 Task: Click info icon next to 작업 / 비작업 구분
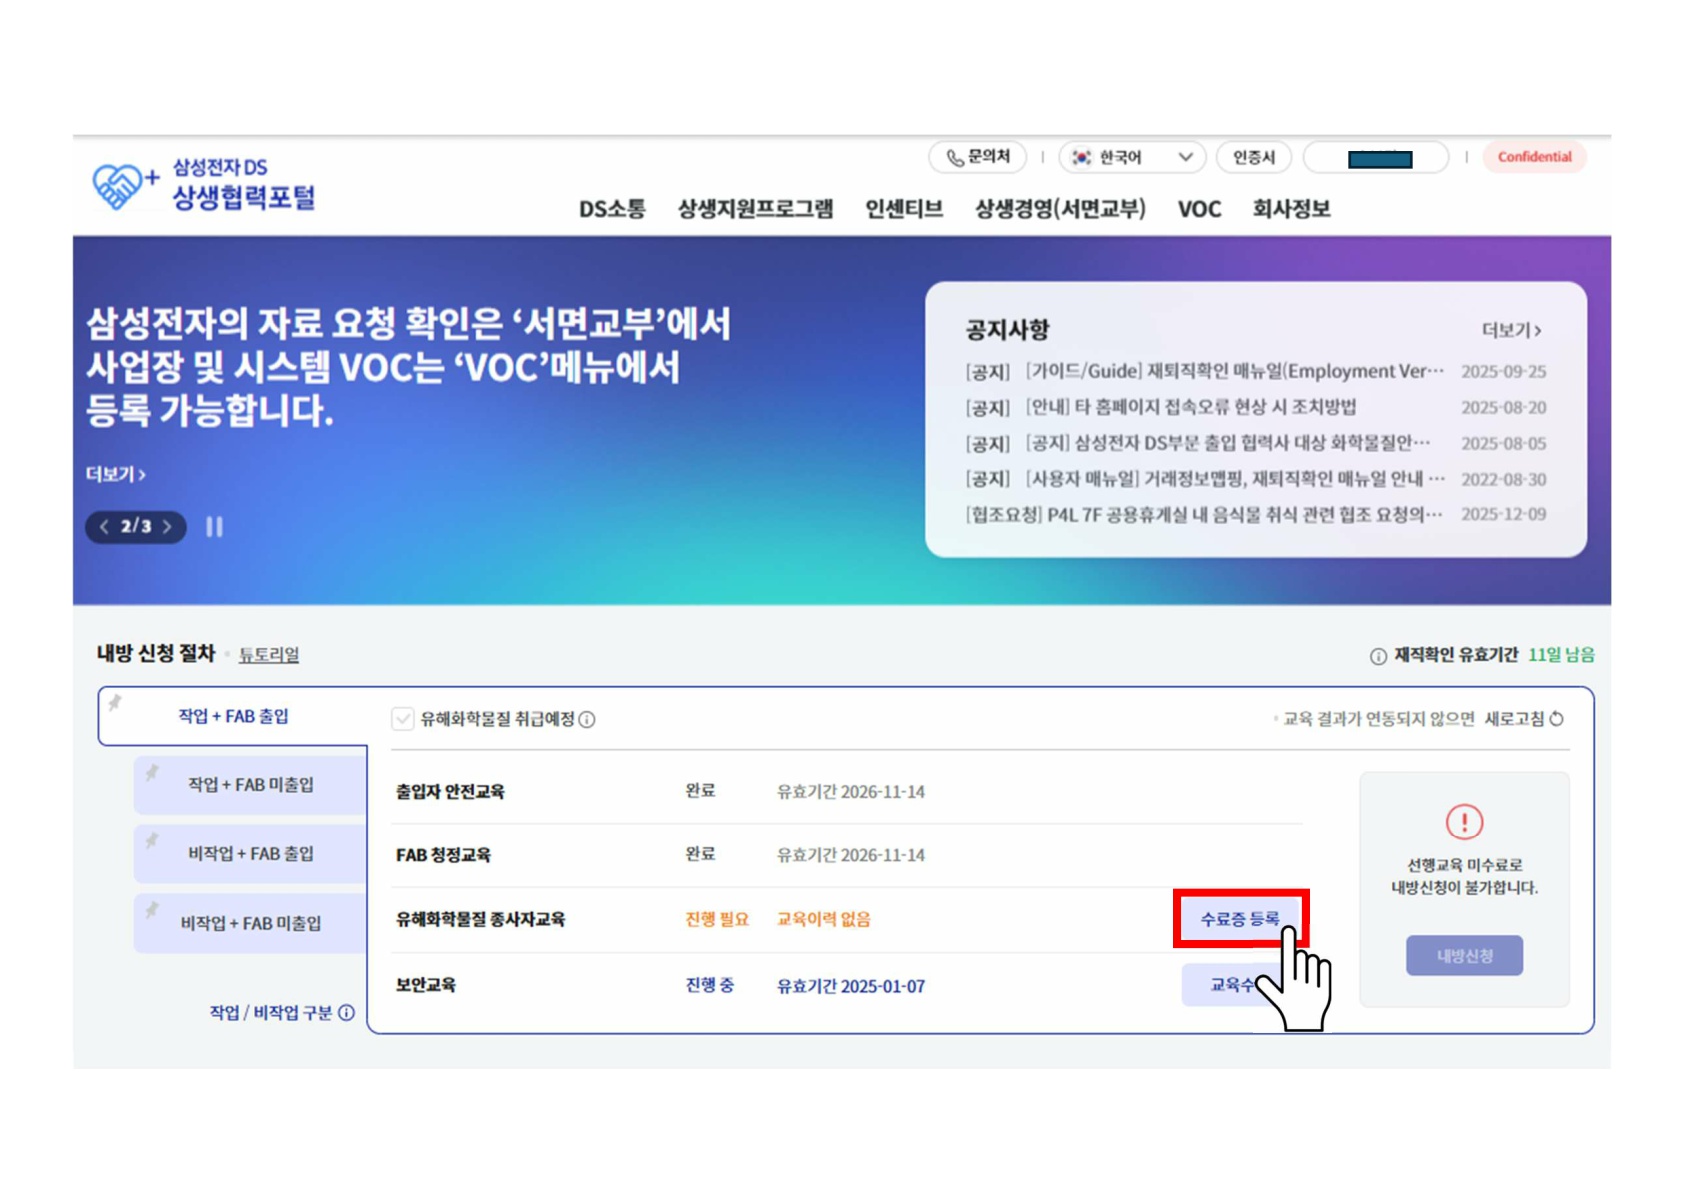[347, 1013]
